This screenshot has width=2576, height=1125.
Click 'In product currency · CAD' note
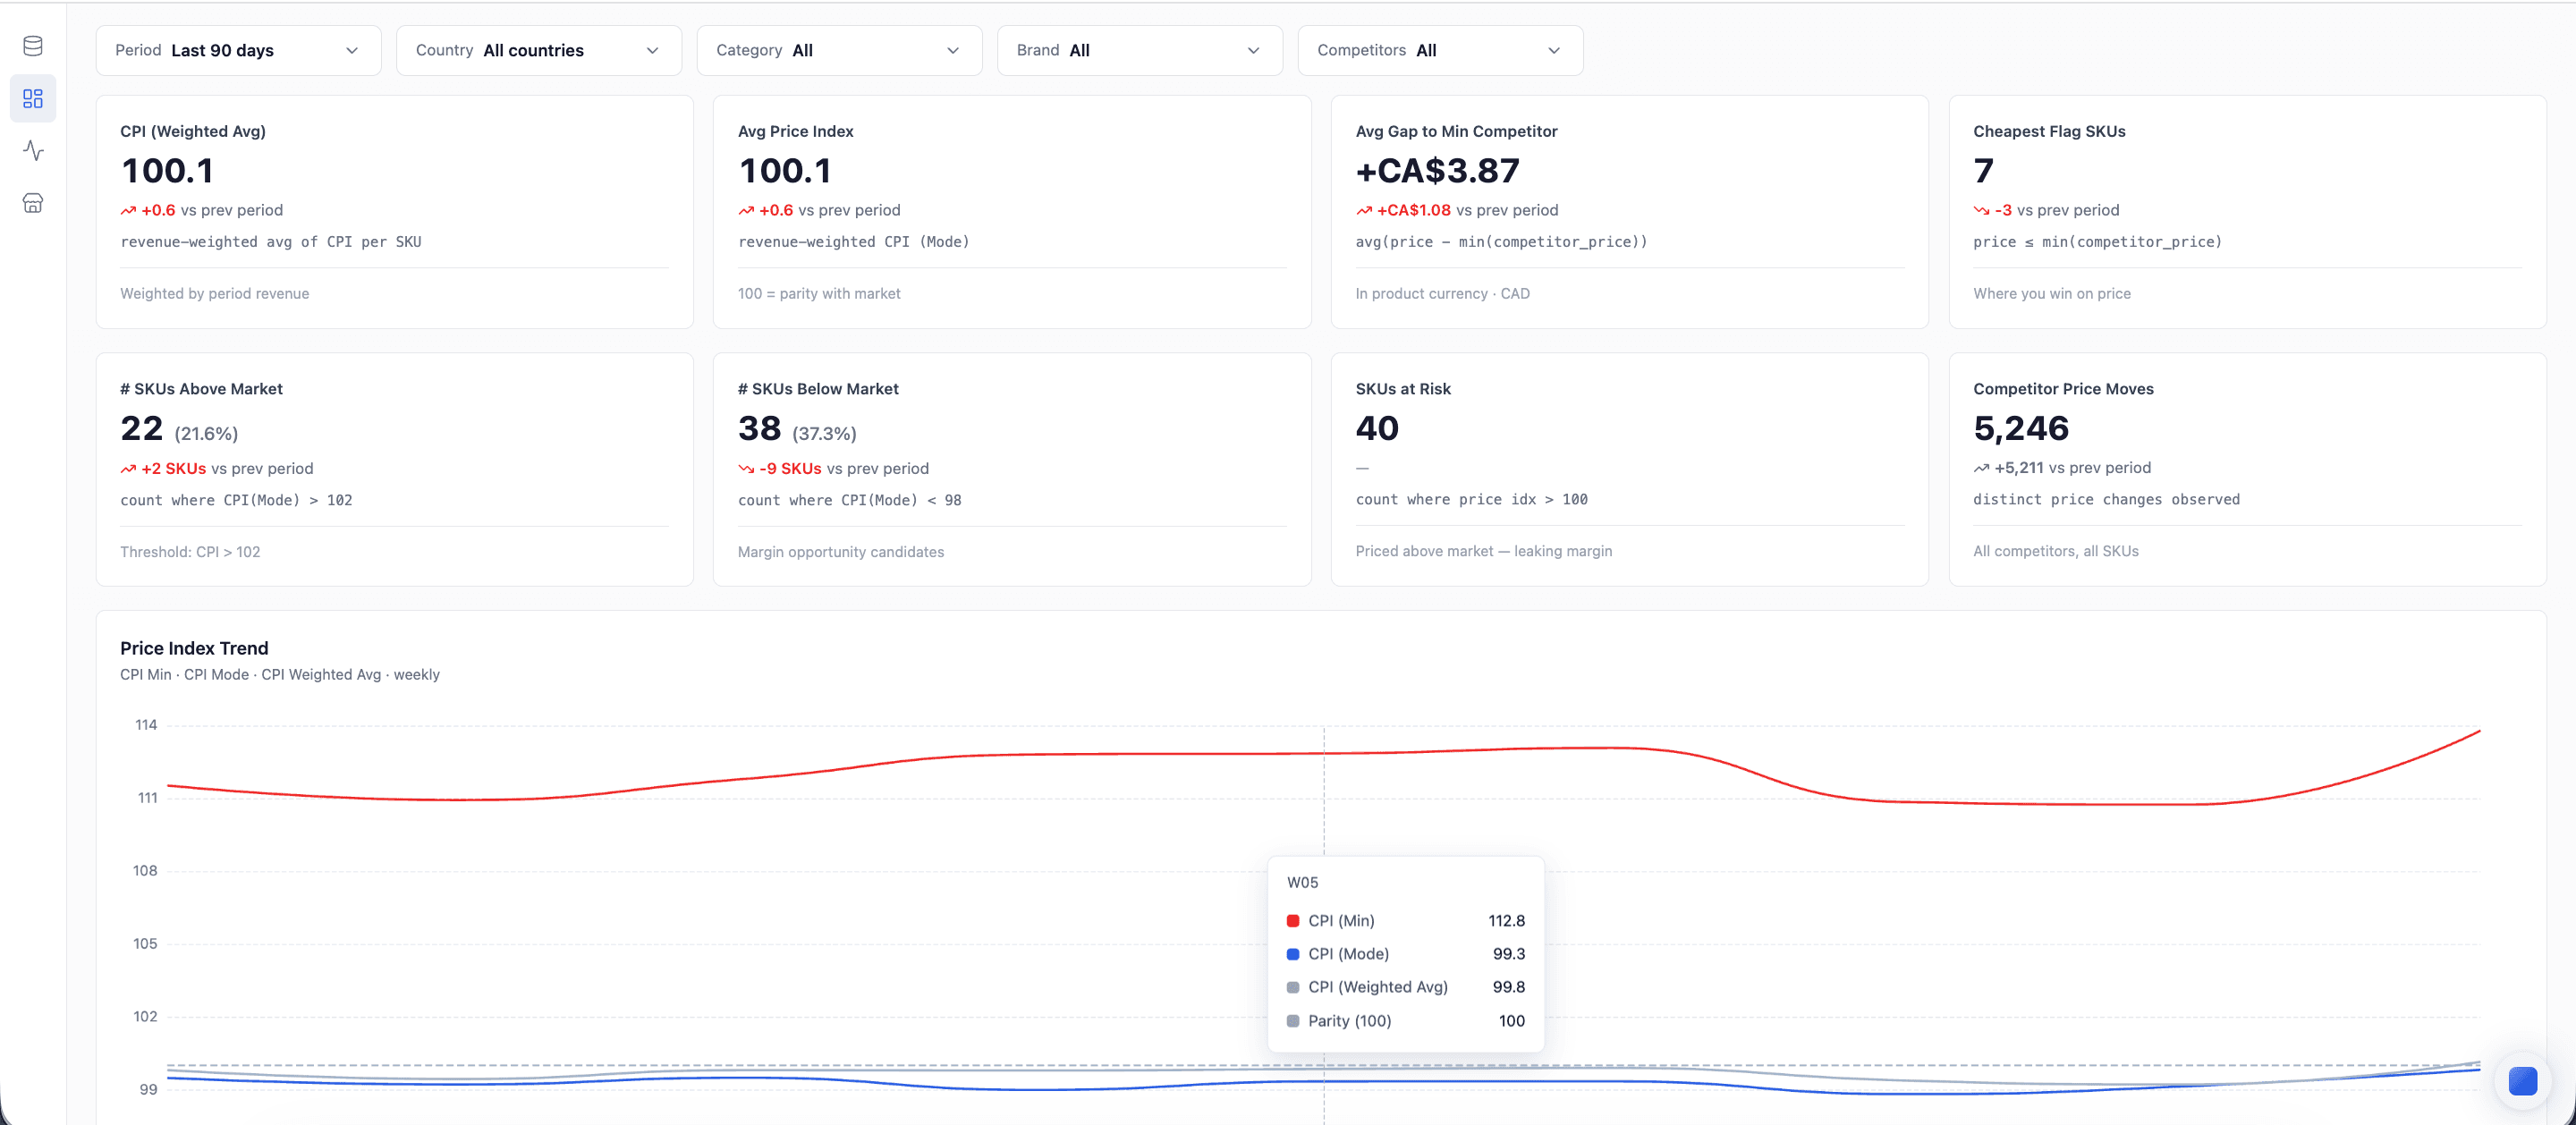1442,294
